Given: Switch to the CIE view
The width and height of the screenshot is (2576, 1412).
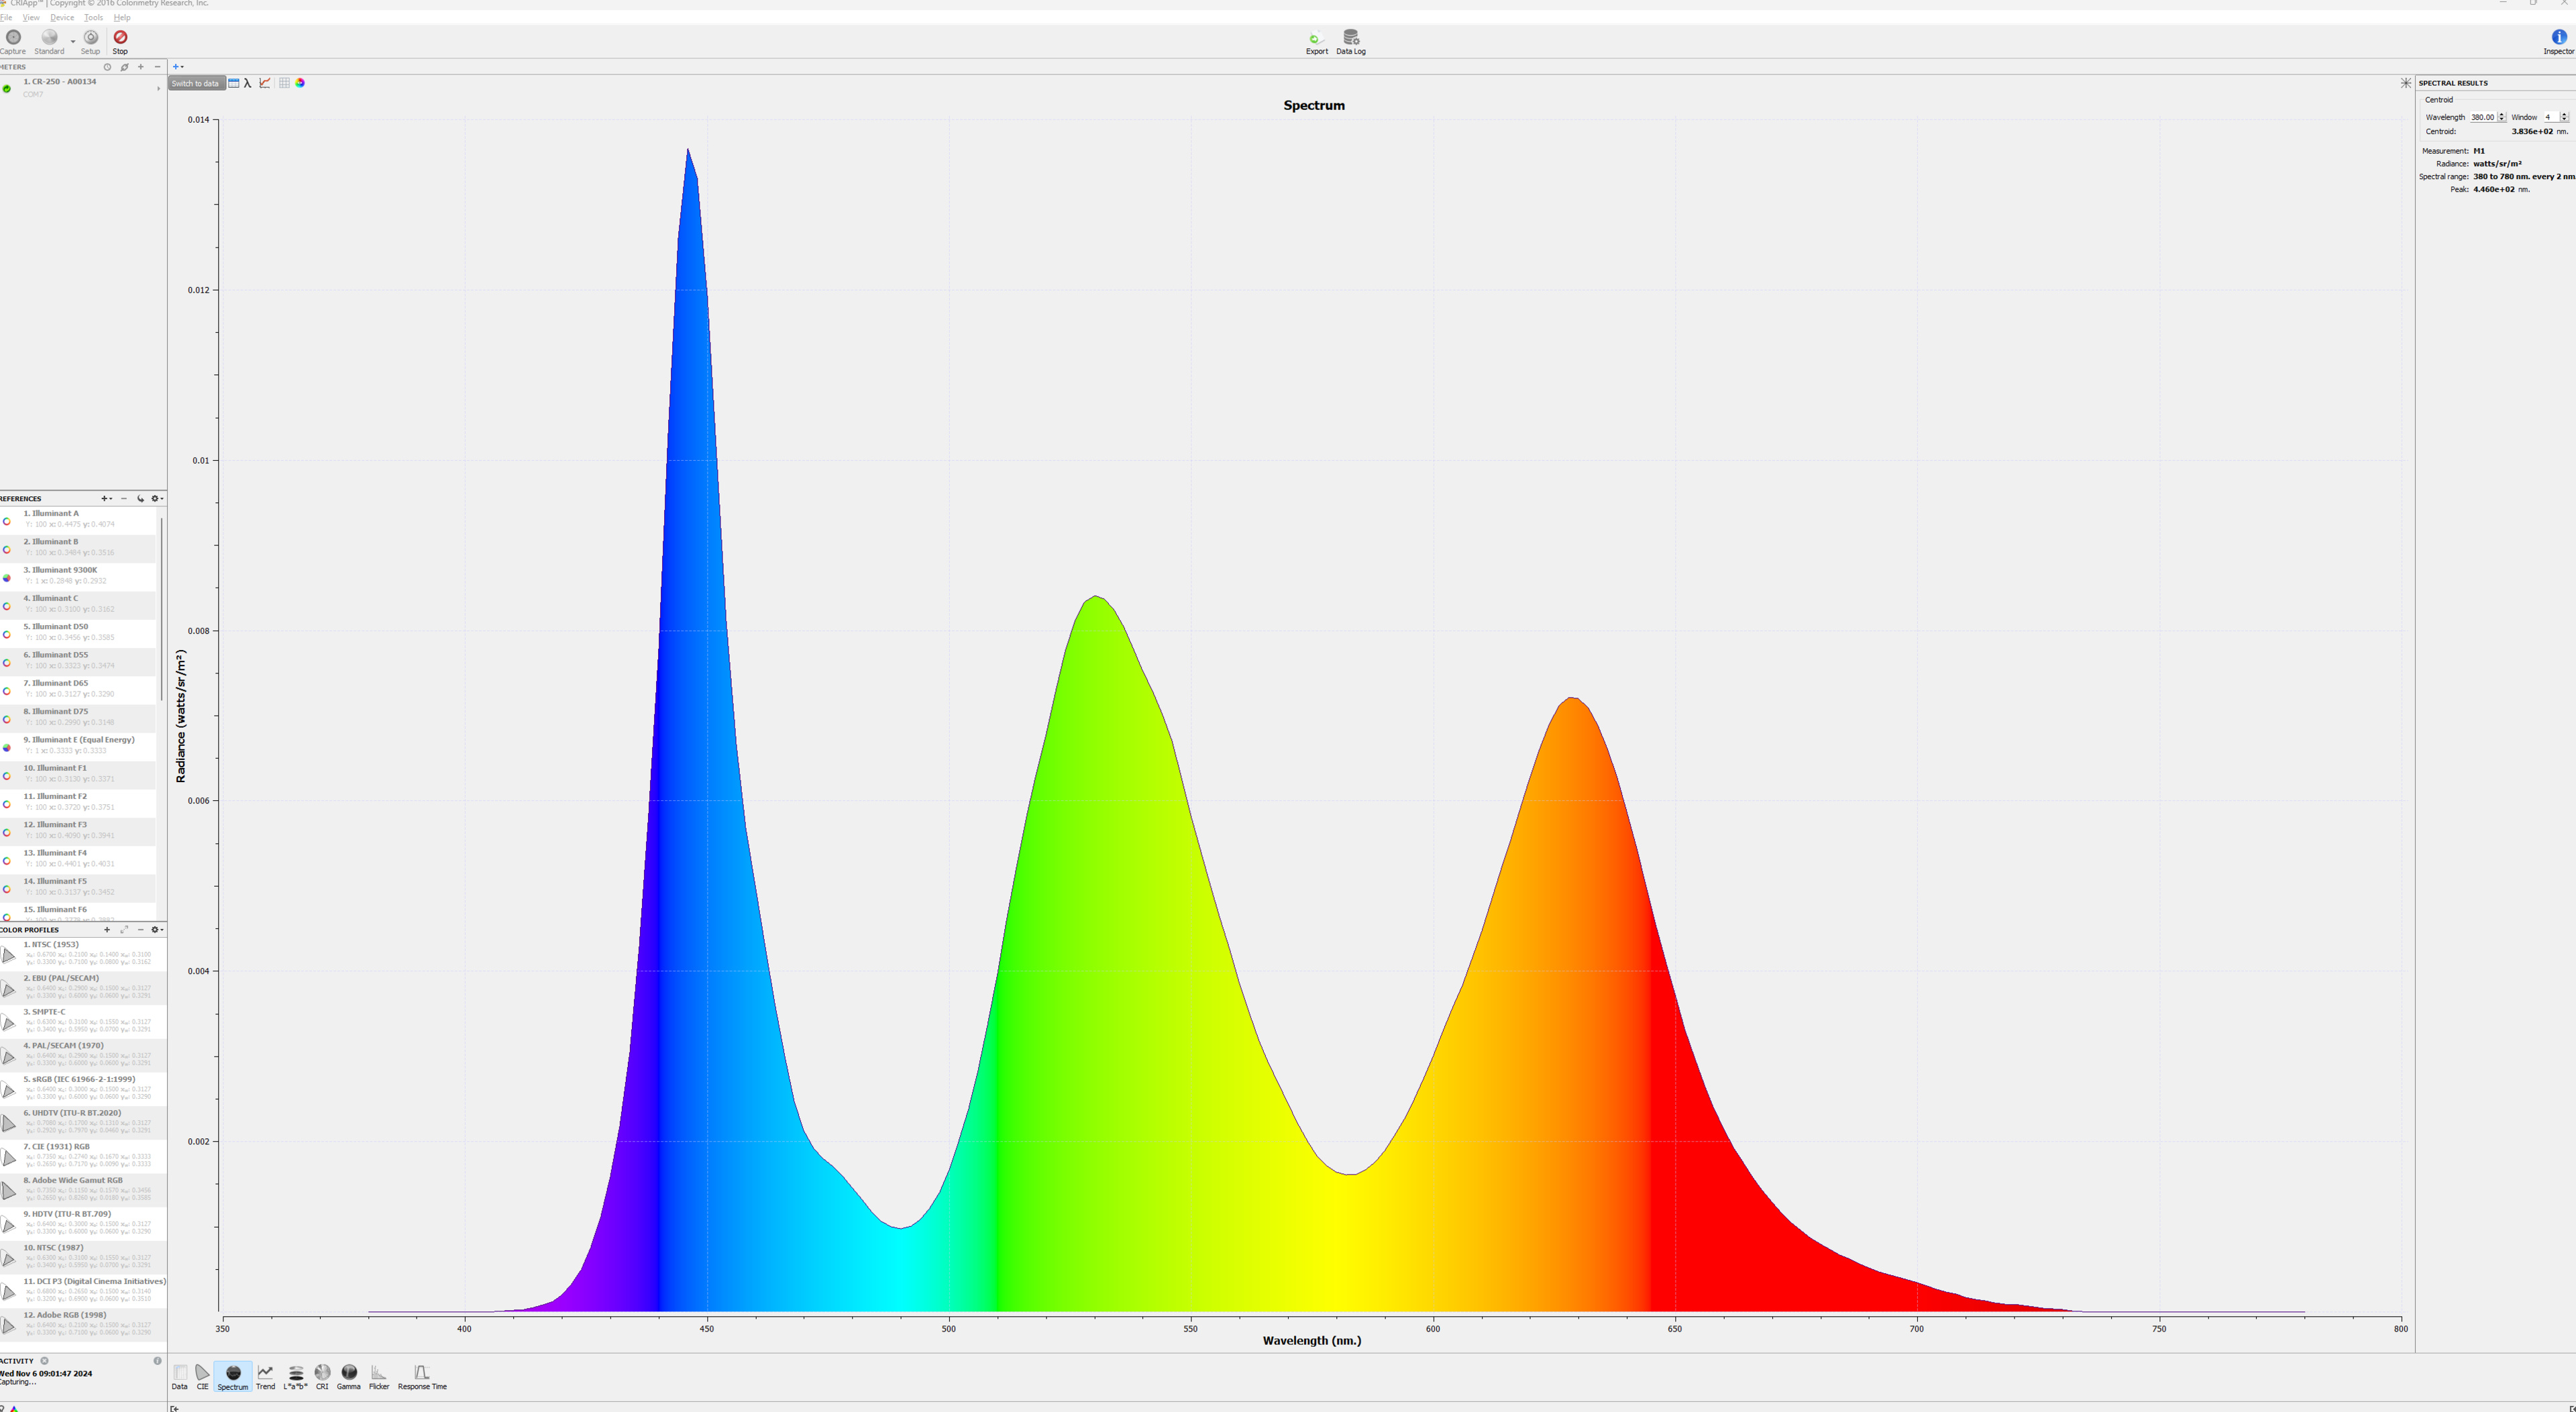Looking at the screenshot, I should tap(202, 1376).
